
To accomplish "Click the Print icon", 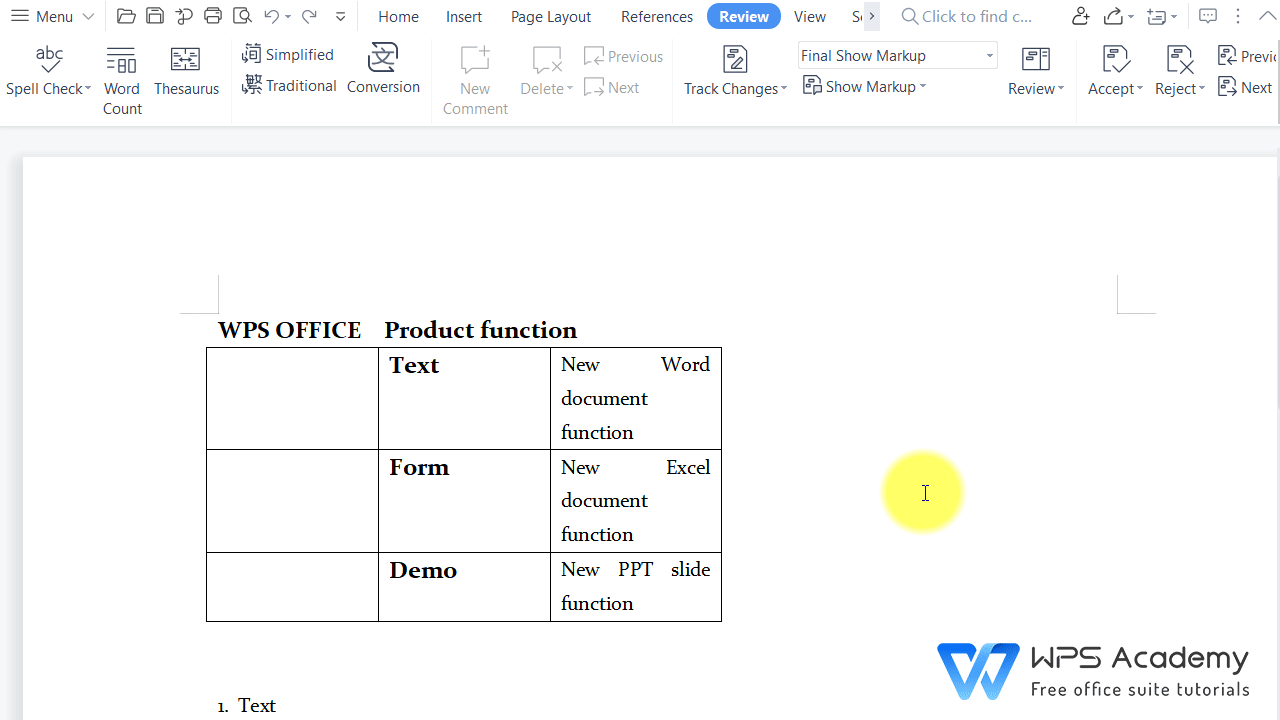I will click(x=212, y=16).
